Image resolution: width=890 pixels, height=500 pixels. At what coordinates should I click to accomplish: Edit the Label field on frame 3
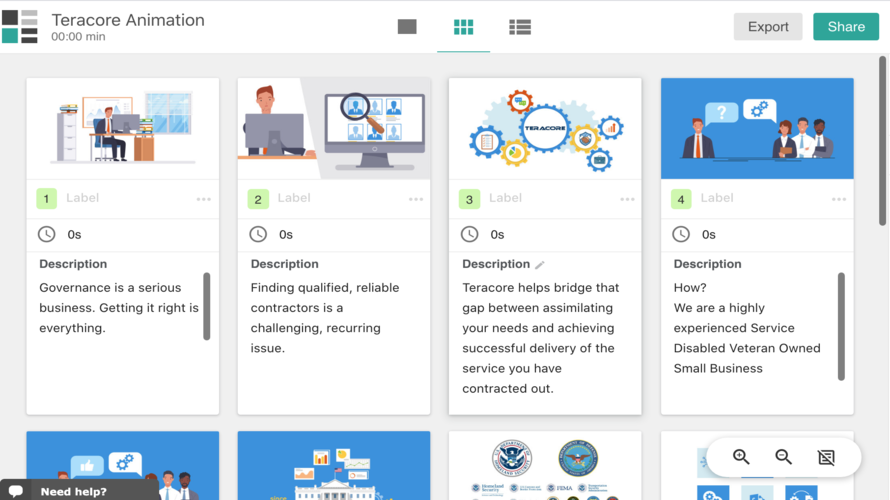click(505, 198)
